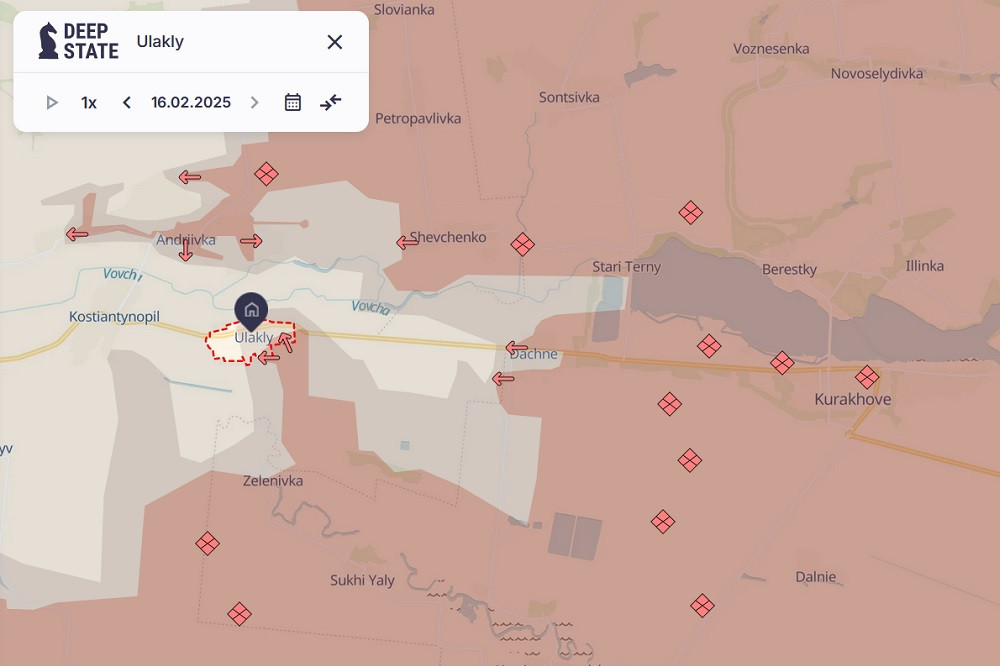
Task: Click the diamond marker southwest of Zelenivka
Action: 207,543
